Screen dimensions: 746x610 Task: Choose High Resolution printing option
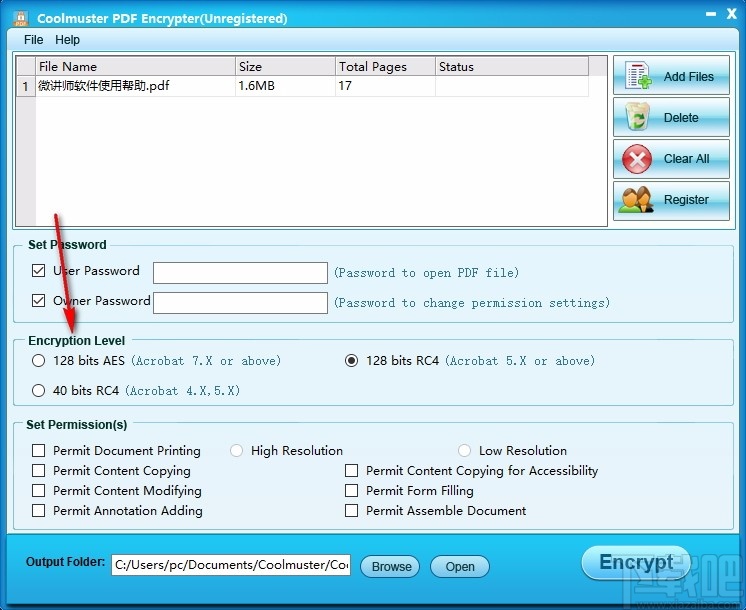click(236, 450)
